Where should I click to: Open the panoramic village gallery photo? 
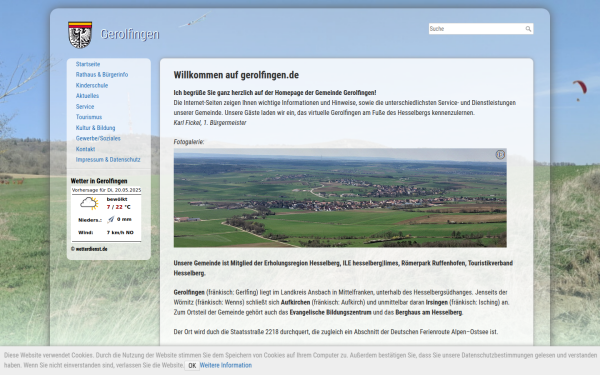pyautogui.click(x=340, y=198)
